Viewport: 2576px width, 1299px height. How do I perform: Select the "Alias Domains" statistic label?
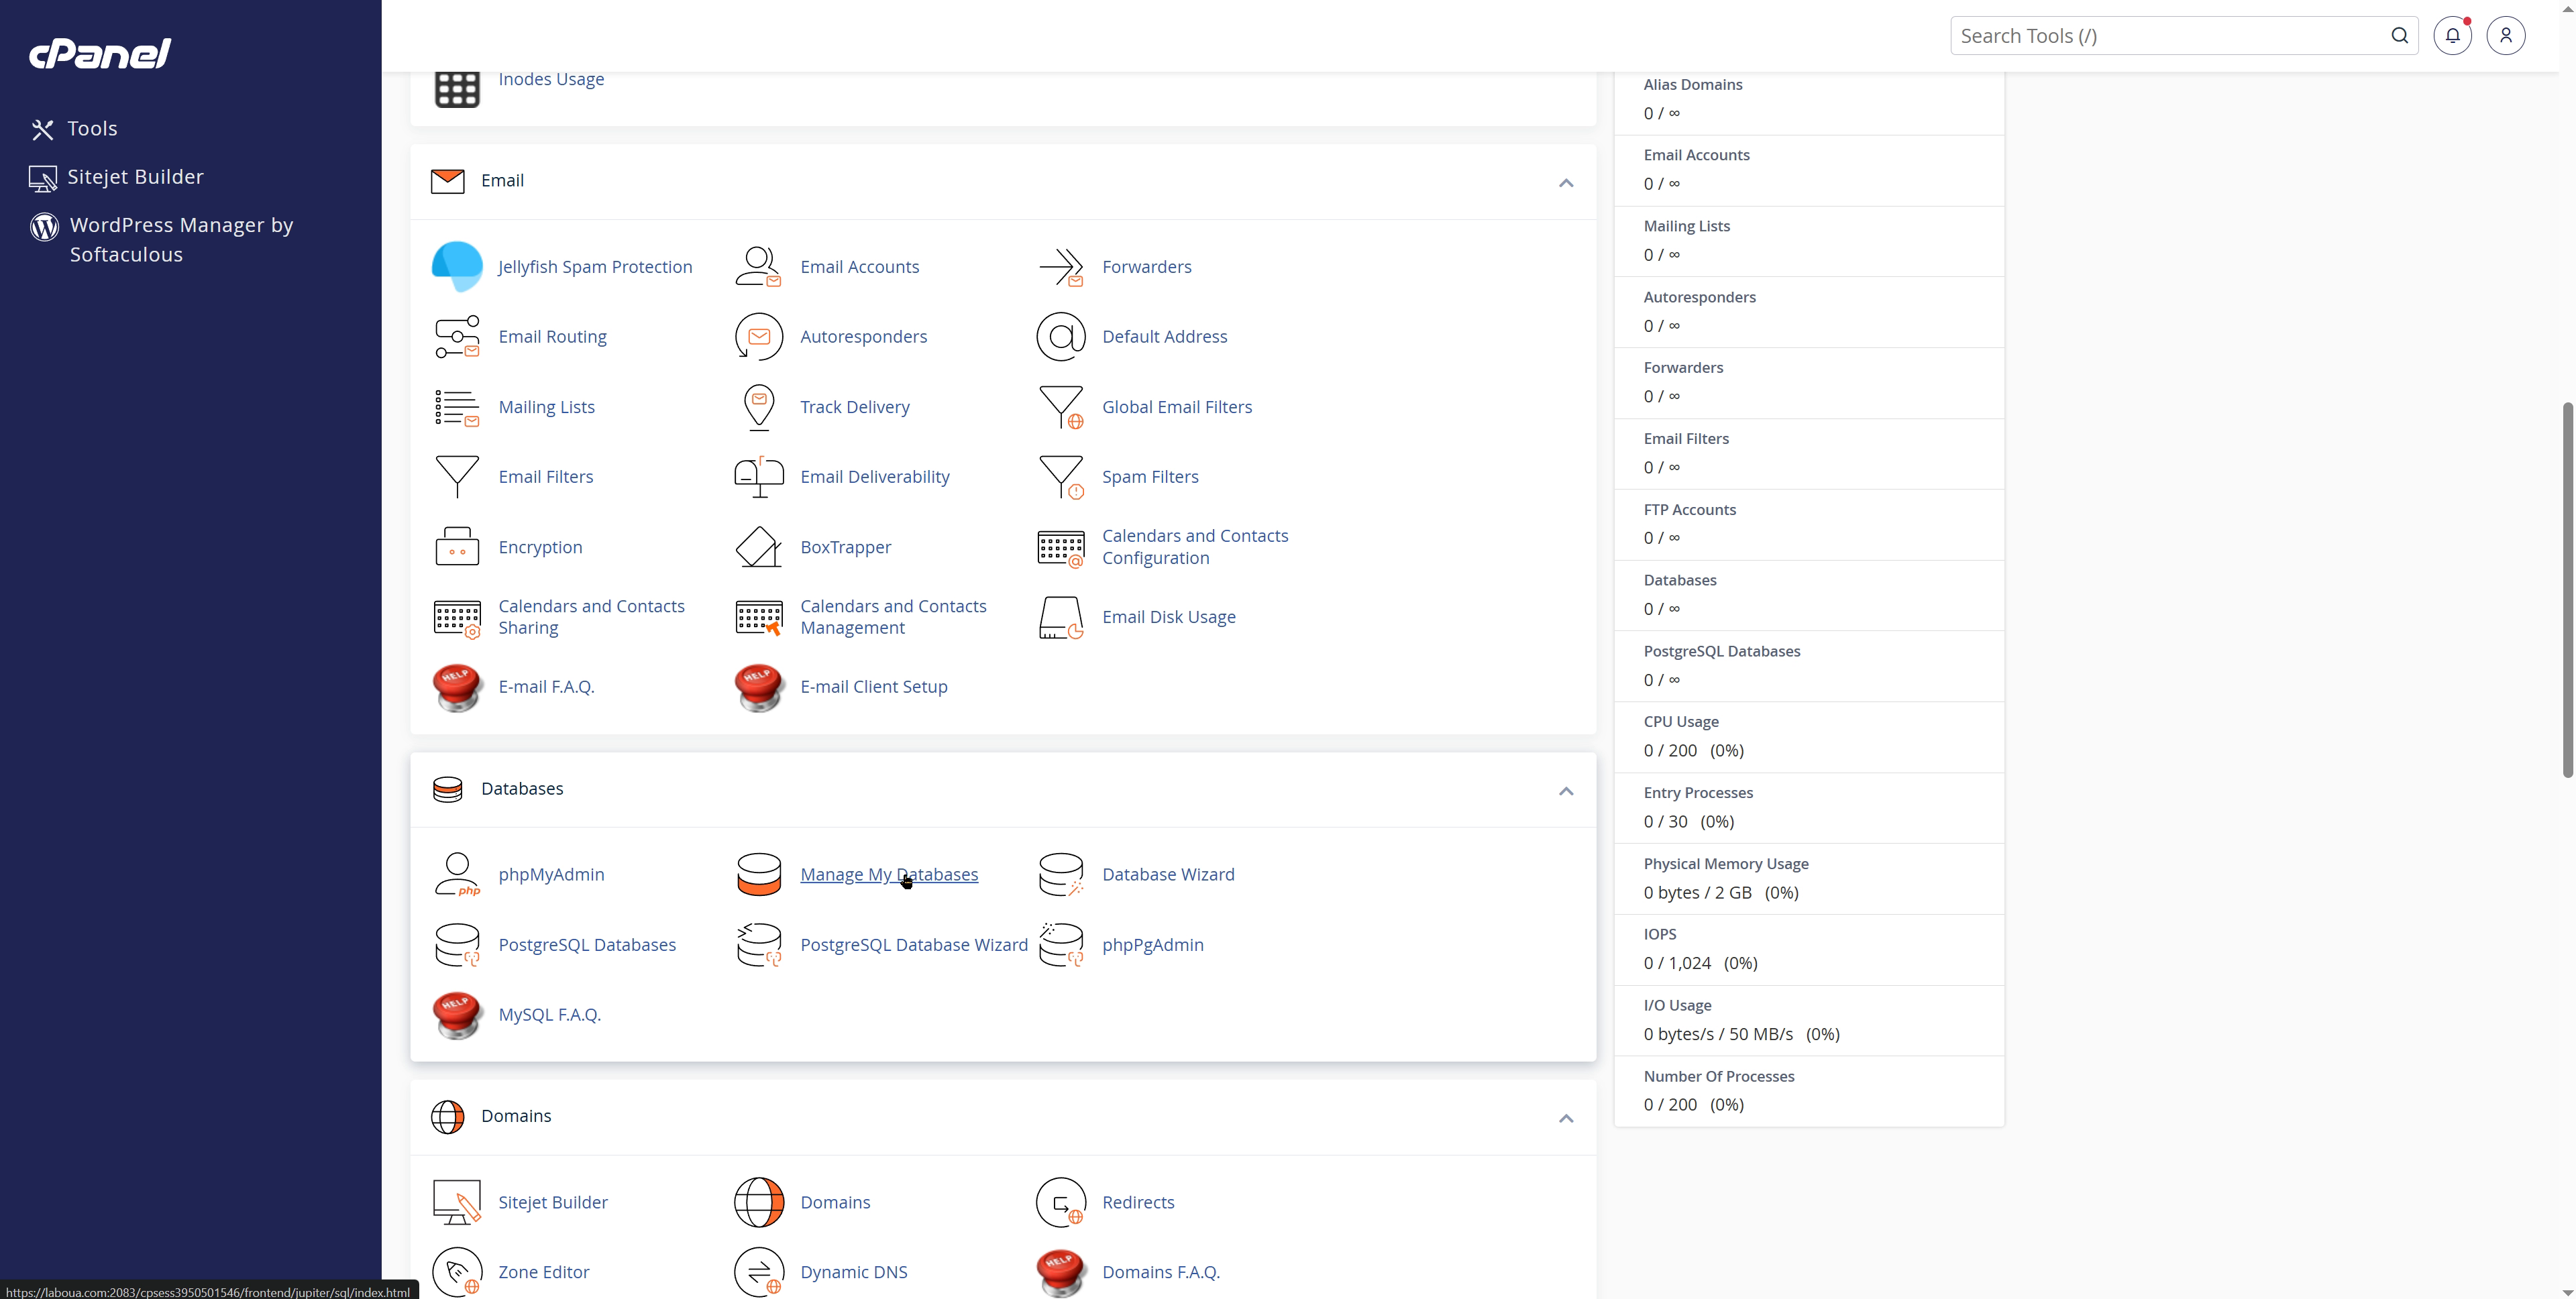pyautogui.click(x=1693, y=85)
